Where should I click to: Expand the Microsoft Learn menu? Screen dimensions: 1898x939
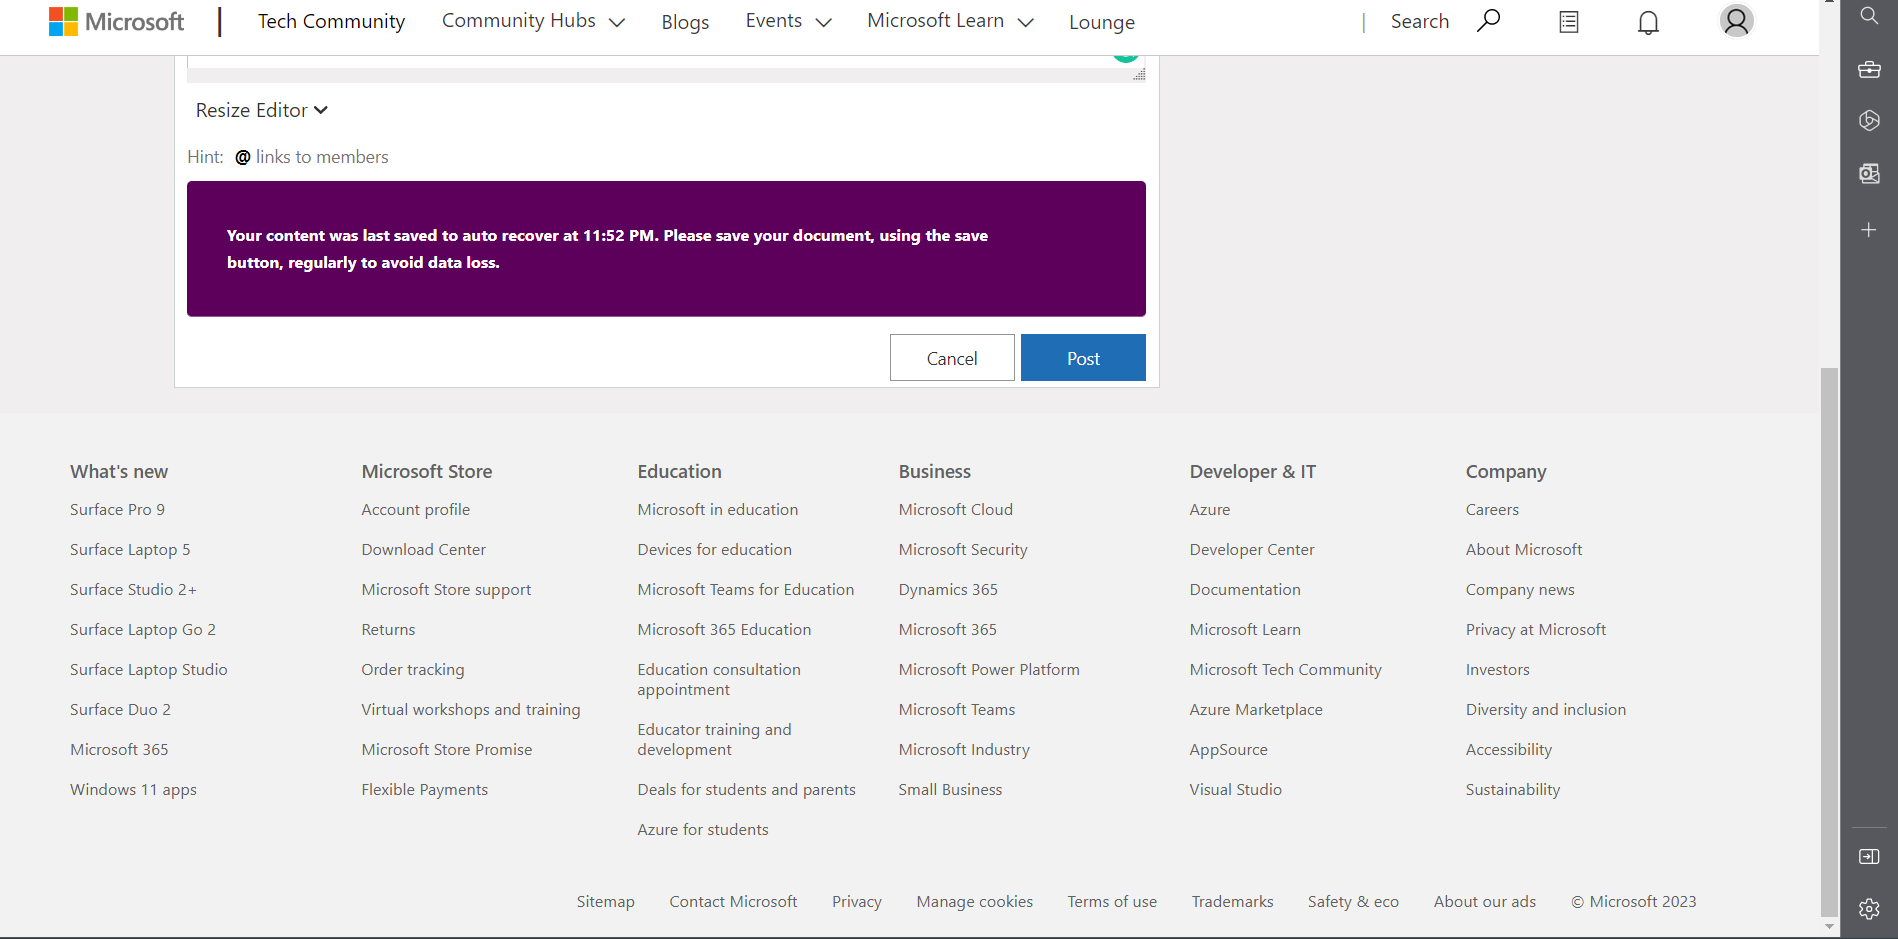click(950, 21)
